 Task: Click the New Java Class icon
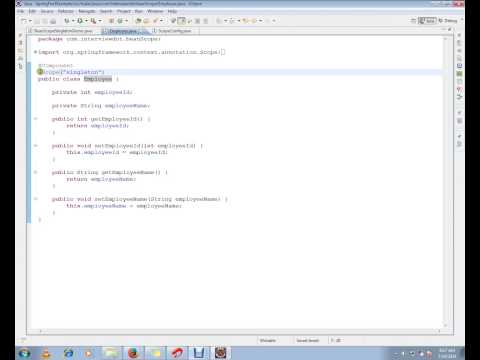pos(120,21)
